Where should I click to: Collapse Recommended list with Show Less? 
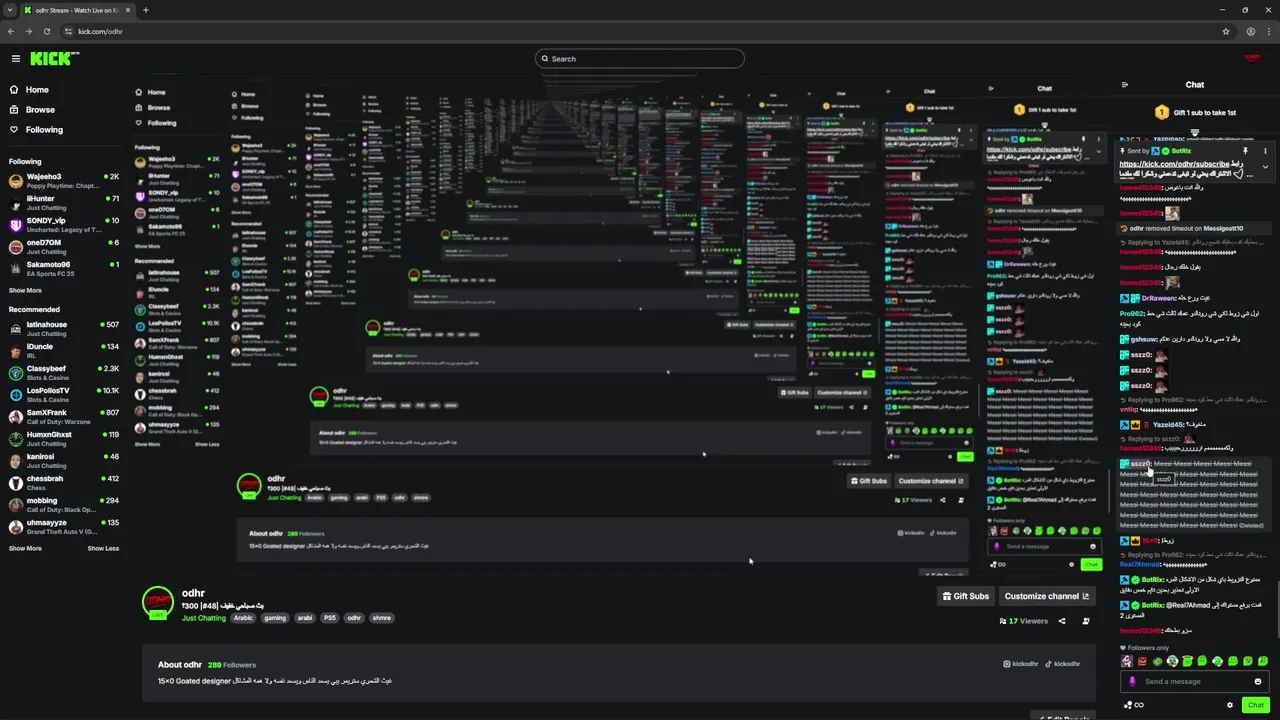[103, 549]
